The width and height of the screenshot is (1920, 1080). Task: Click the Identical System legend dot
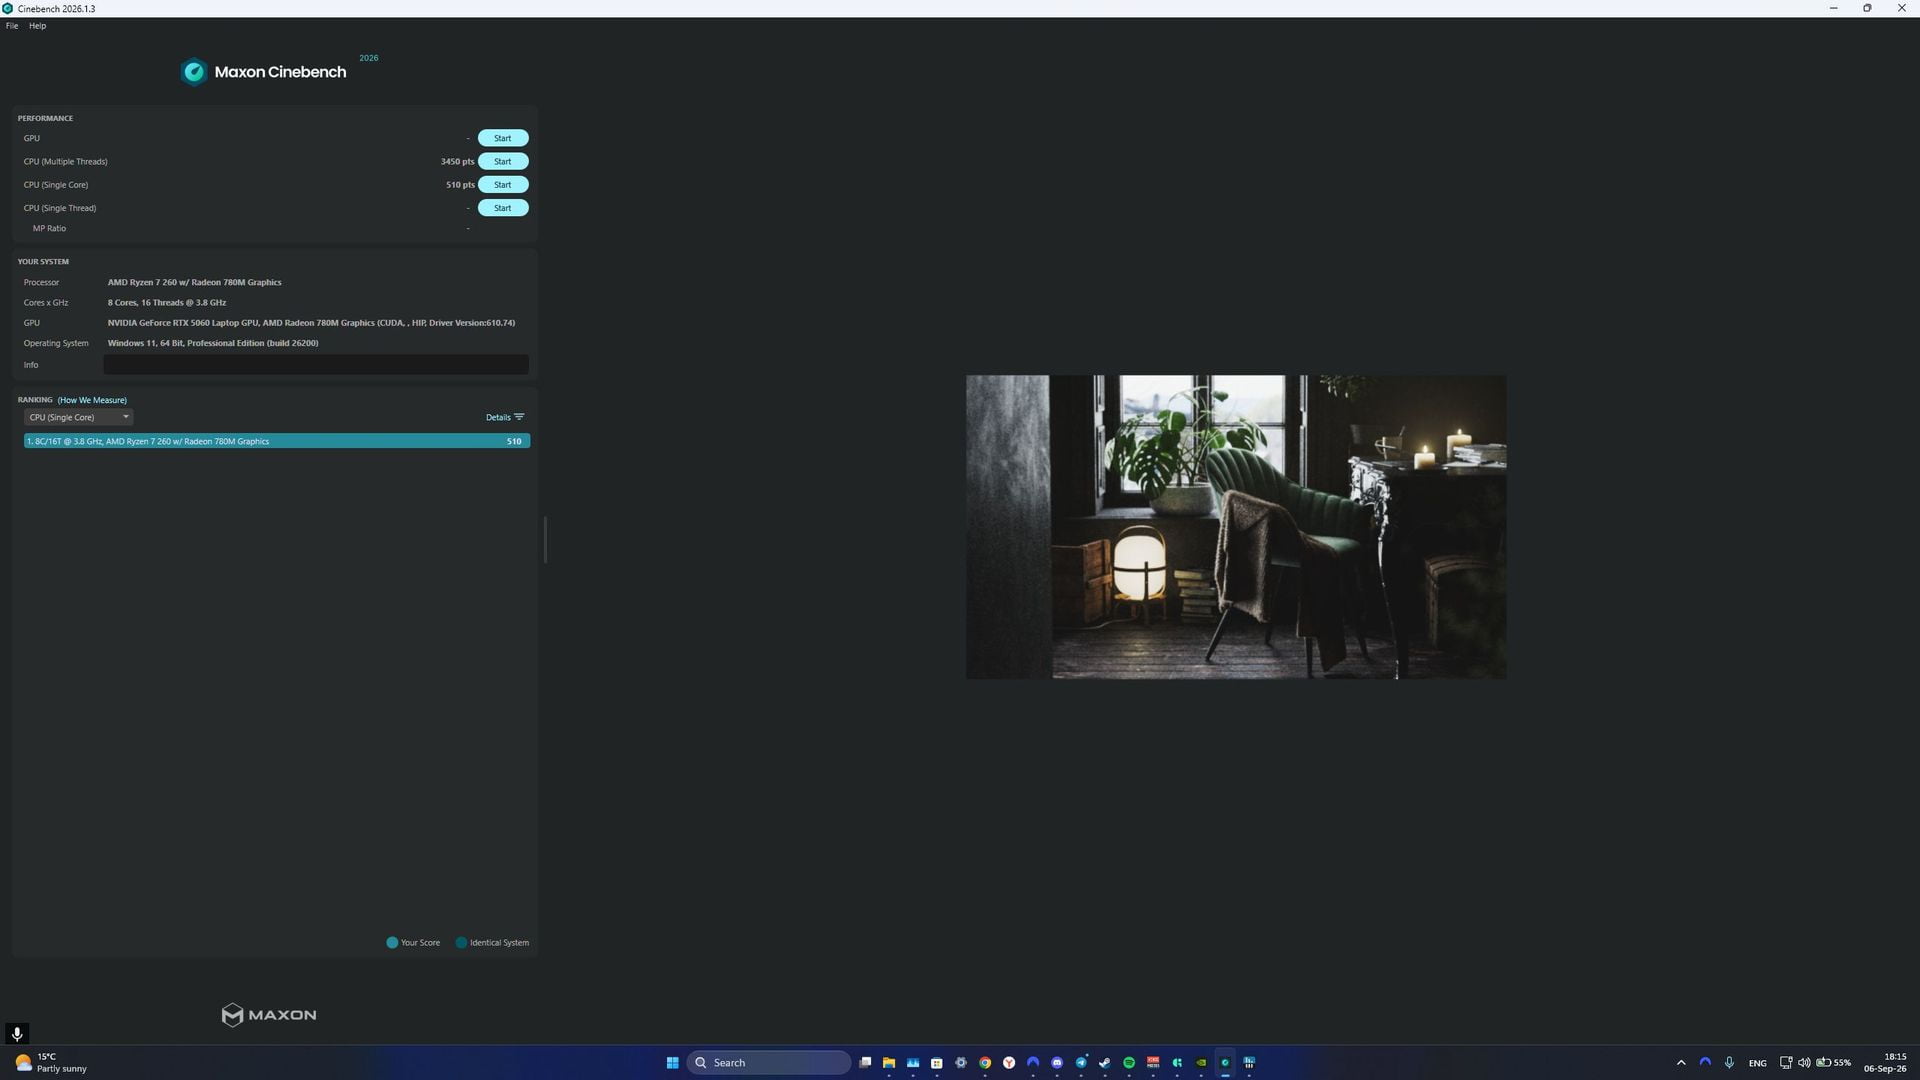pyautogui.click(x=461, y=943)
